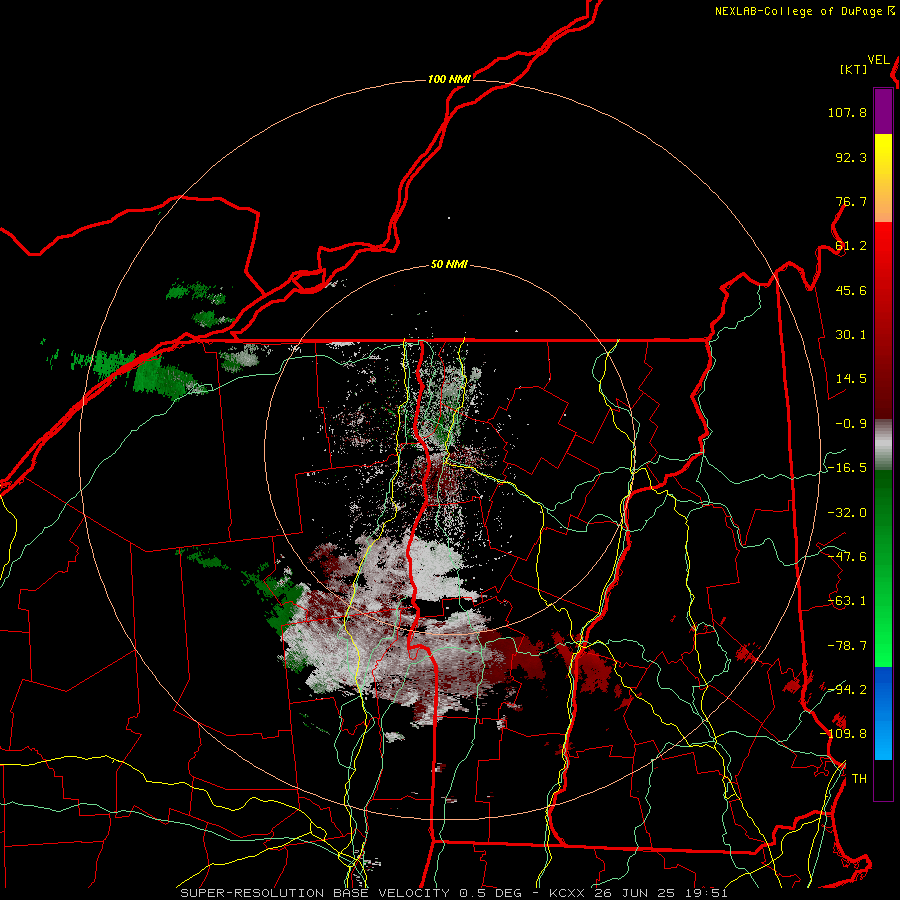This screenshot has height=900, width=900.
Task: Click the [KT] units label
Action: point(854,69)
